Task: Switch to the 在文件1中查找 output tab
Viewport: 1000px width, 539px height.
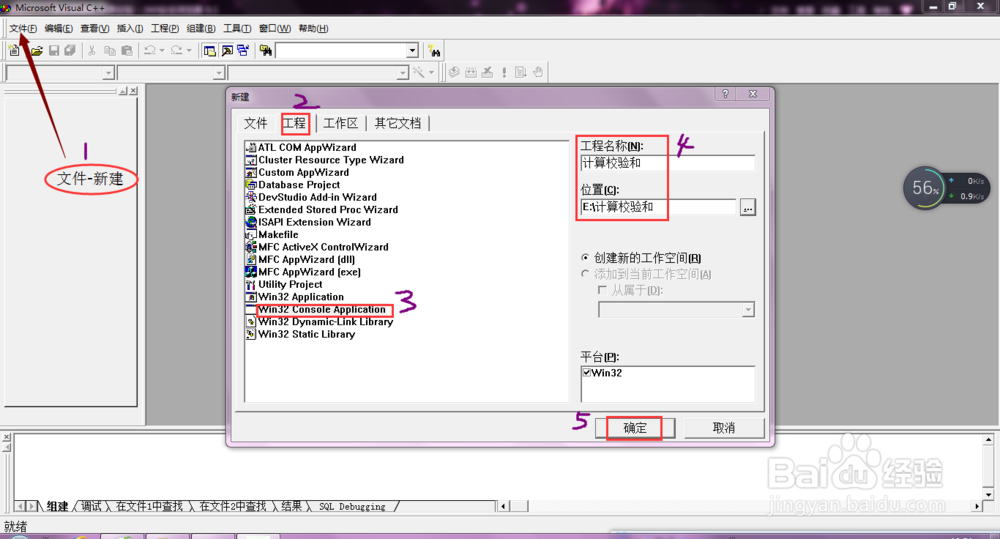Action: (149, 506)
